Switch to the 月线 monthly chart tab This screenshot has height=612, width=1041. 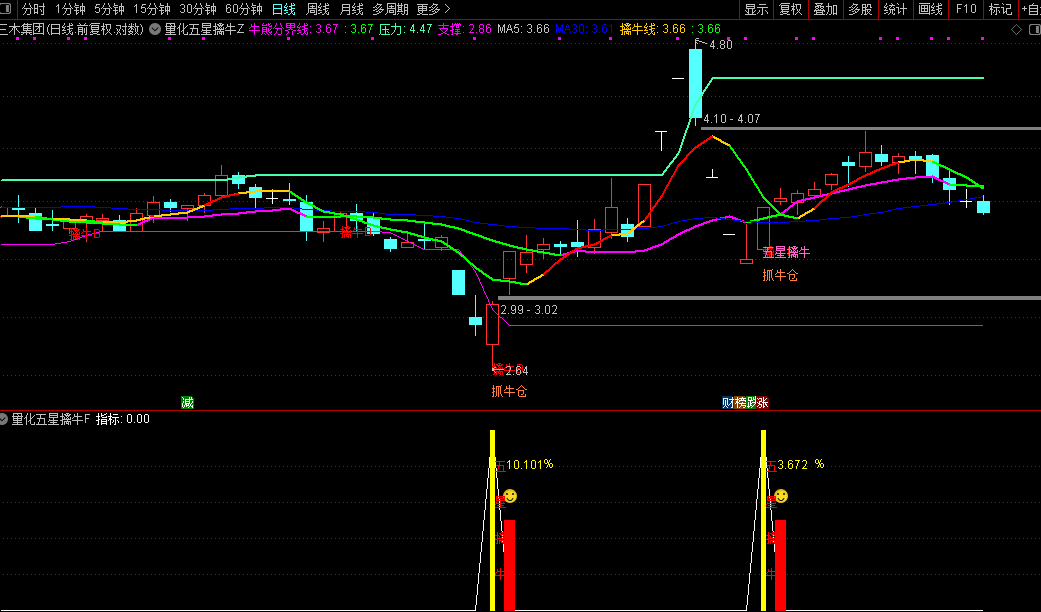point(351,9)
